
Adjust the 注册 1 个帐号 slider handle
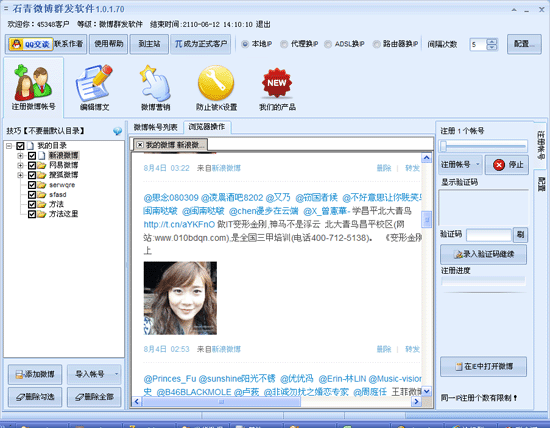click(x=443, y=146)
